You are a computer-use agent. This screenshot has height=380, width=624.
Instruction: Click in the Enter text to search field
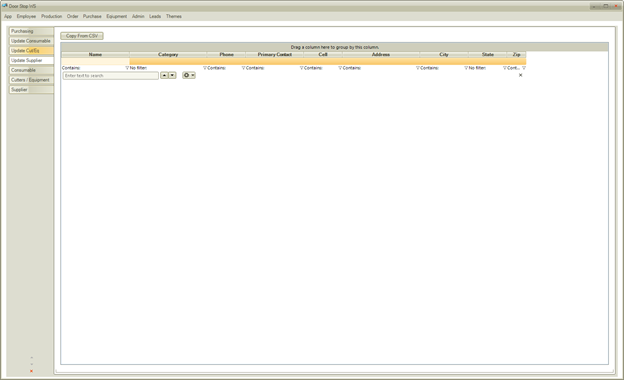point(111,76)
